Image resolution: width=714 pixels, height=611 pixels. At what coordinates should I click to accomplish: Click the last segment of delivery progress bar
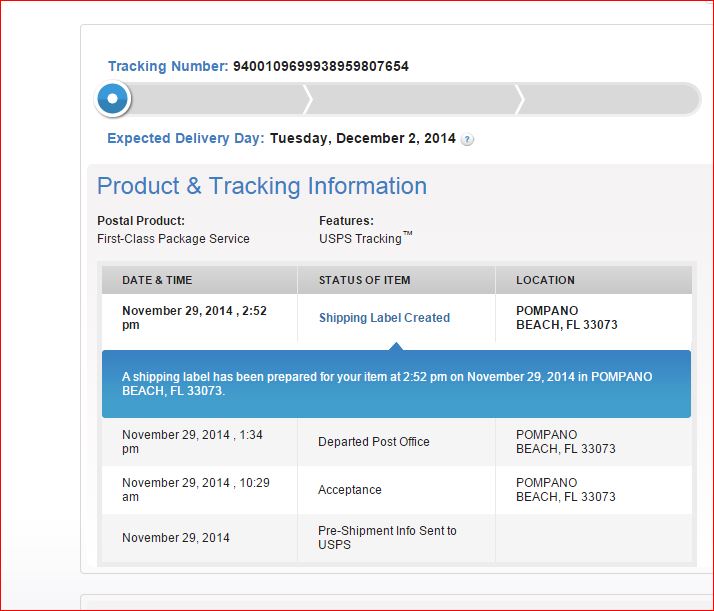pyautogui.click(x=610, y=99)
